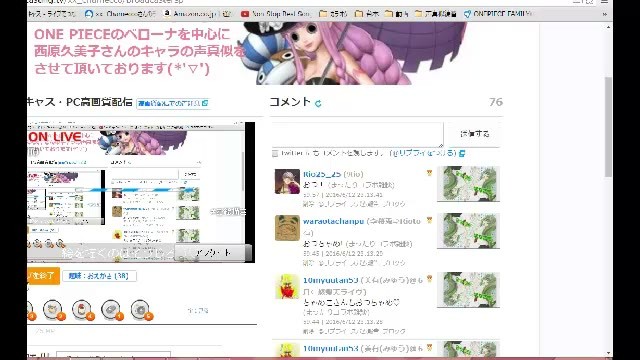
Task: Expand the hidden bookmarks overflow chevron
Action: [604, 14]
